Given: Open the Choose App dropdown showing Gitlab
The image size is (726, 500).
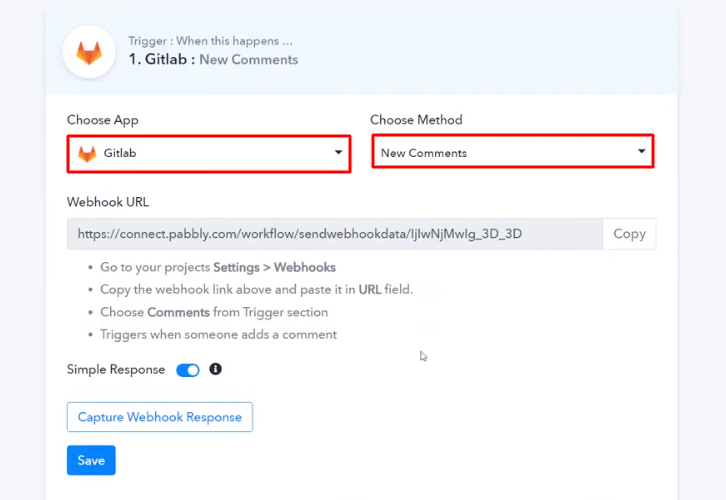Looking at the screenshot, I should tap(209, 154).
